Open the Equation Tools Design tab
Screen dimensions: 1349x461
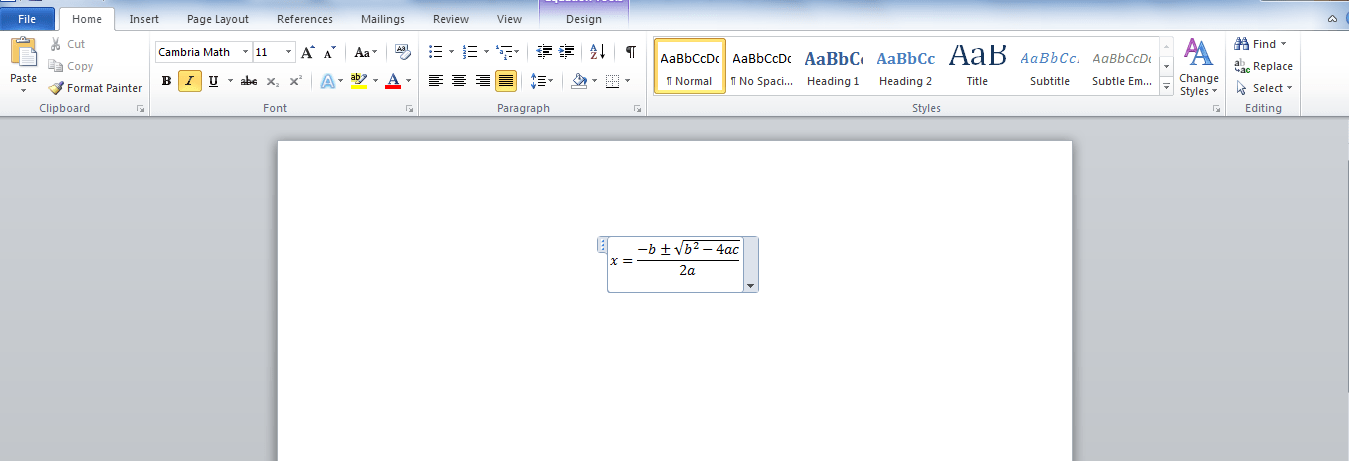click(x=584, y=19)
